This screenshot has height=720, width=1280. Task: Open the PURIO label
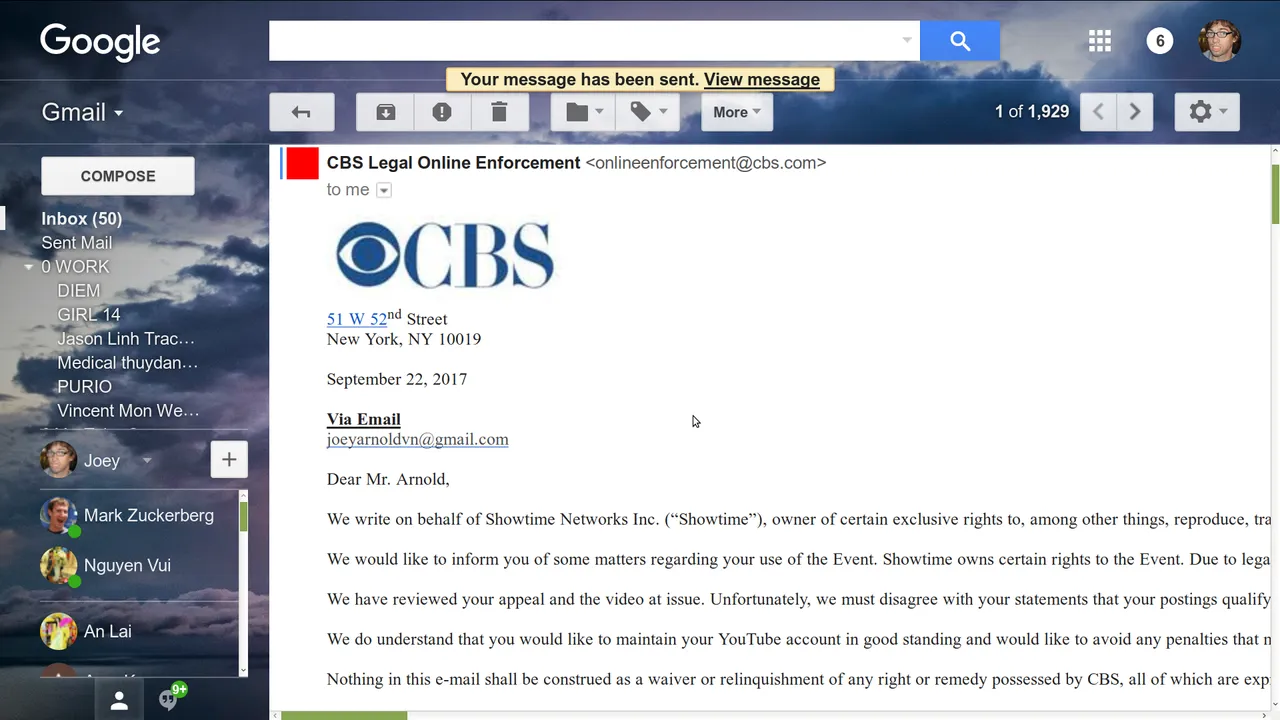tap(85, 387)
